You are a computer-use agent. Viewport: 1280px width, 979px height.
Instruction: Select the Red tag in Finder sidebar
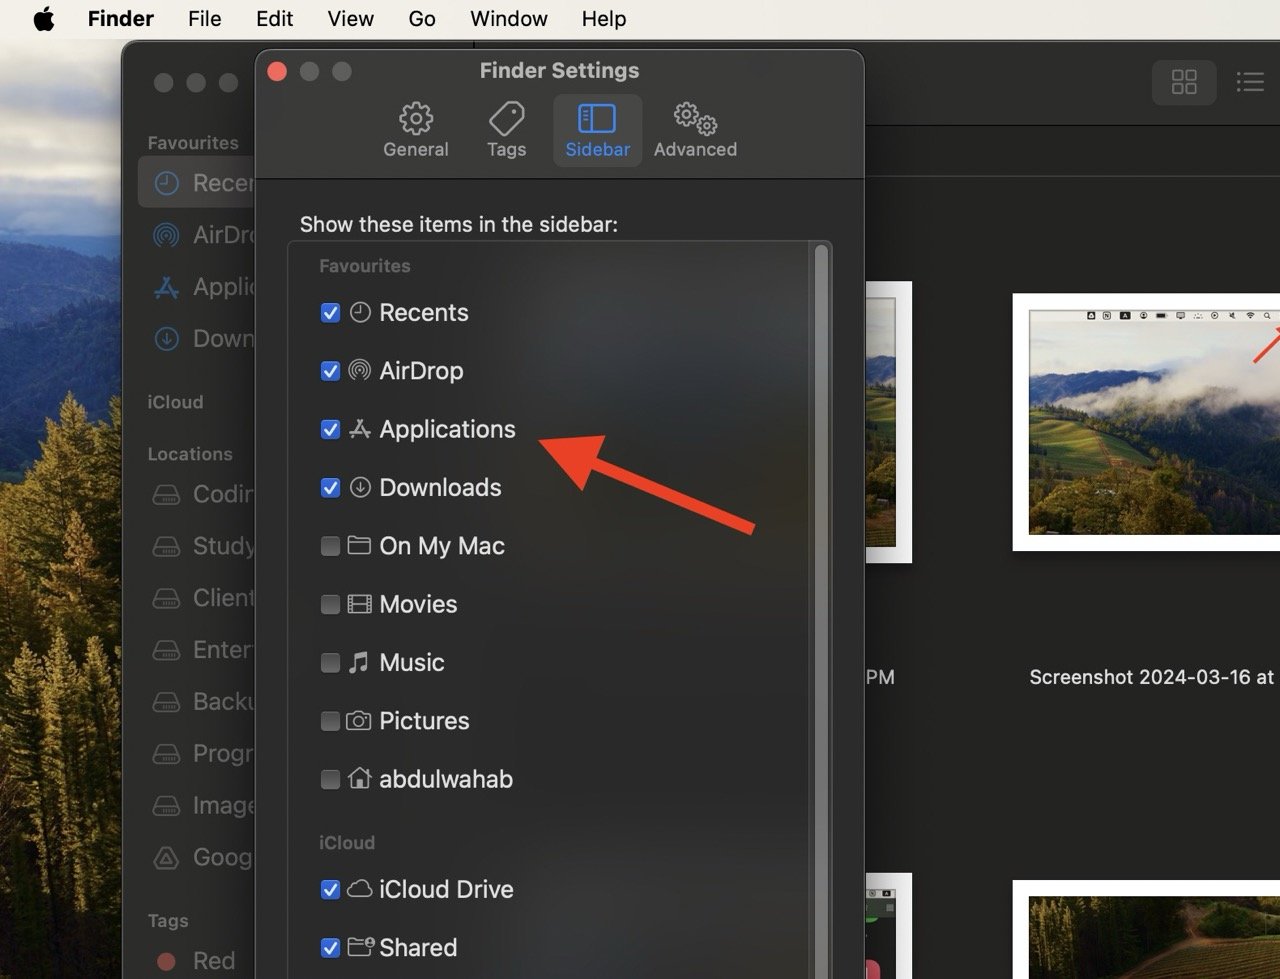coord(197,961)
